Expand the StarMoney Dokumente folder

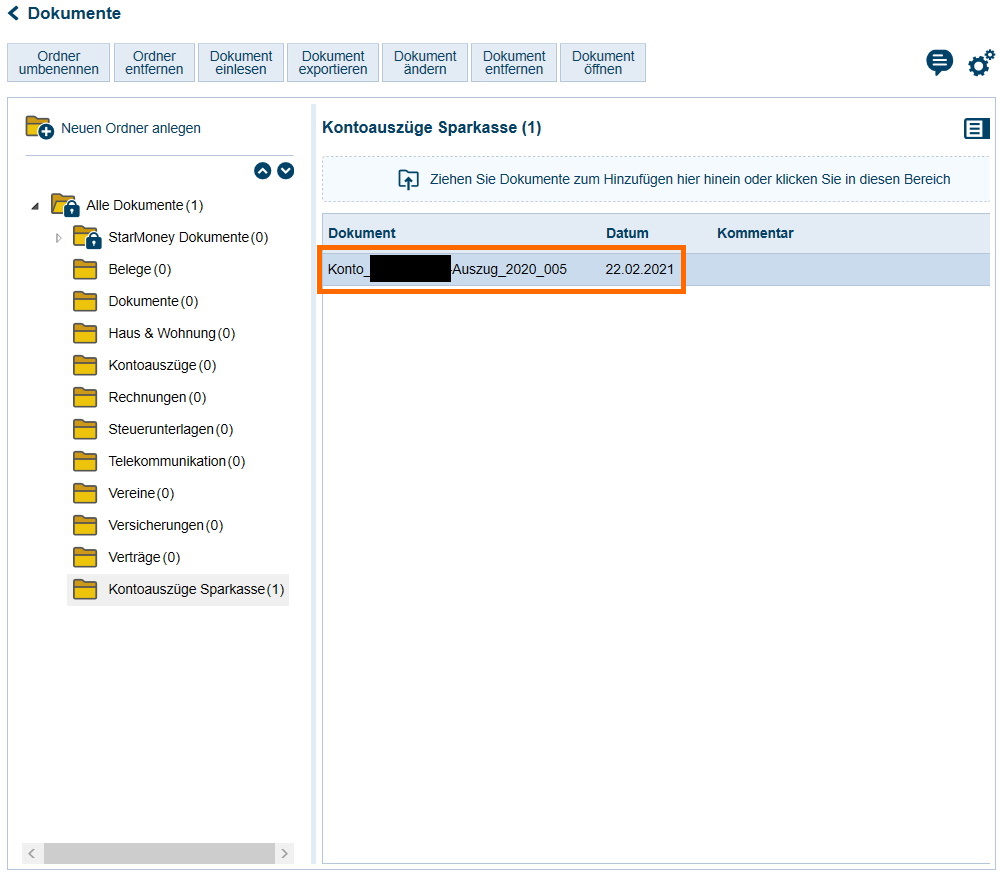tap(58, 238)
